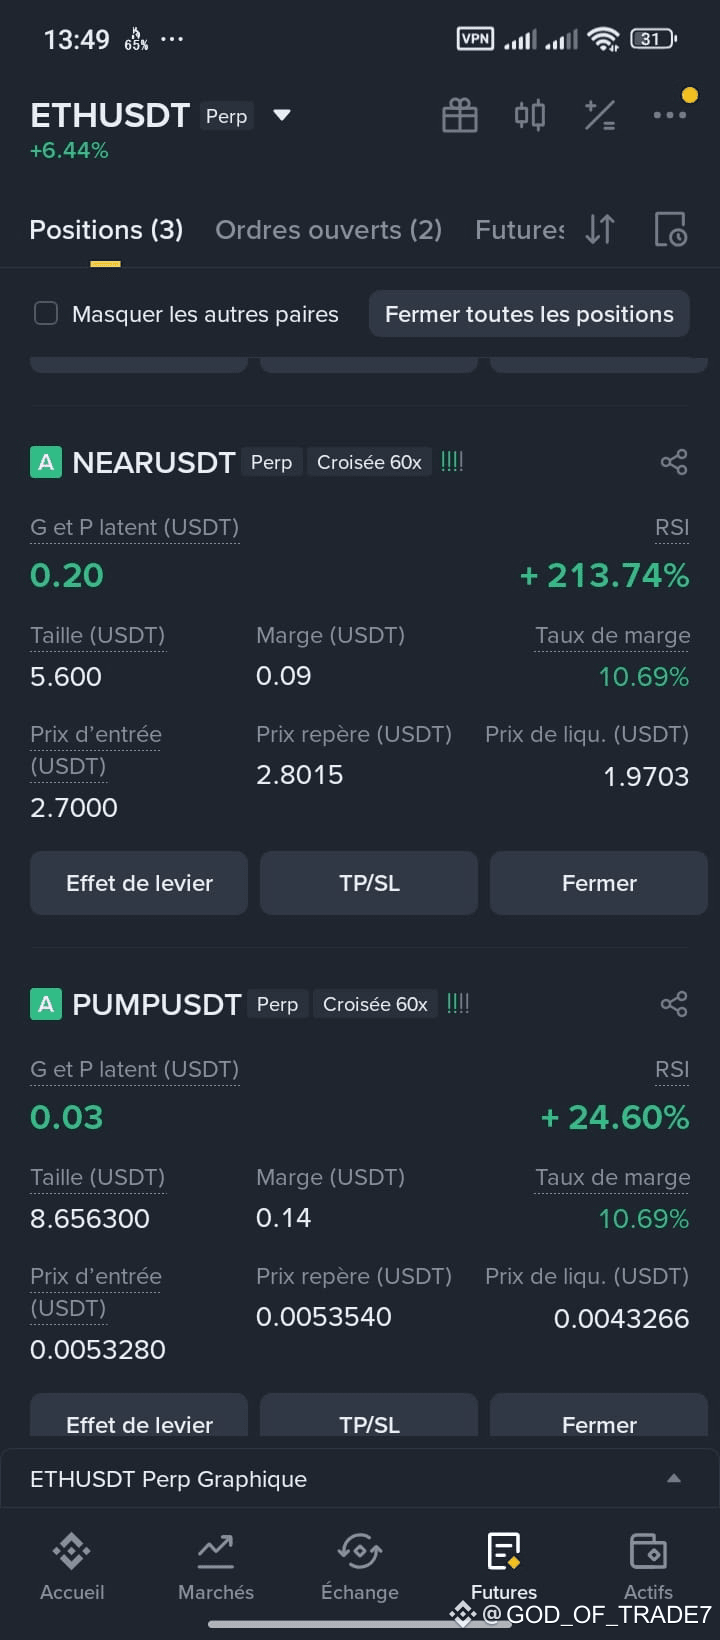Open the gift rewards icon
Screen dimensions: 720x1640
pos(460,115)
